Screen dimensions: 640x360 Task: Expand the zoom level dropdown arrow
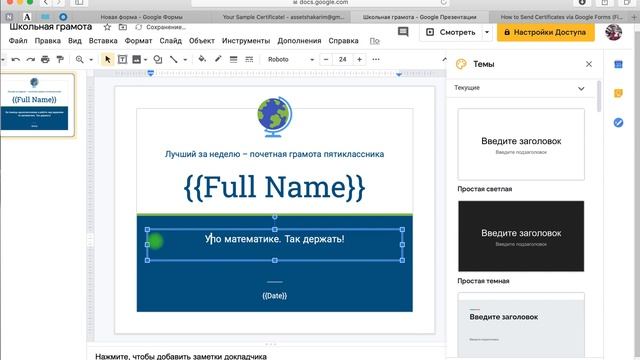click(91, 60)
